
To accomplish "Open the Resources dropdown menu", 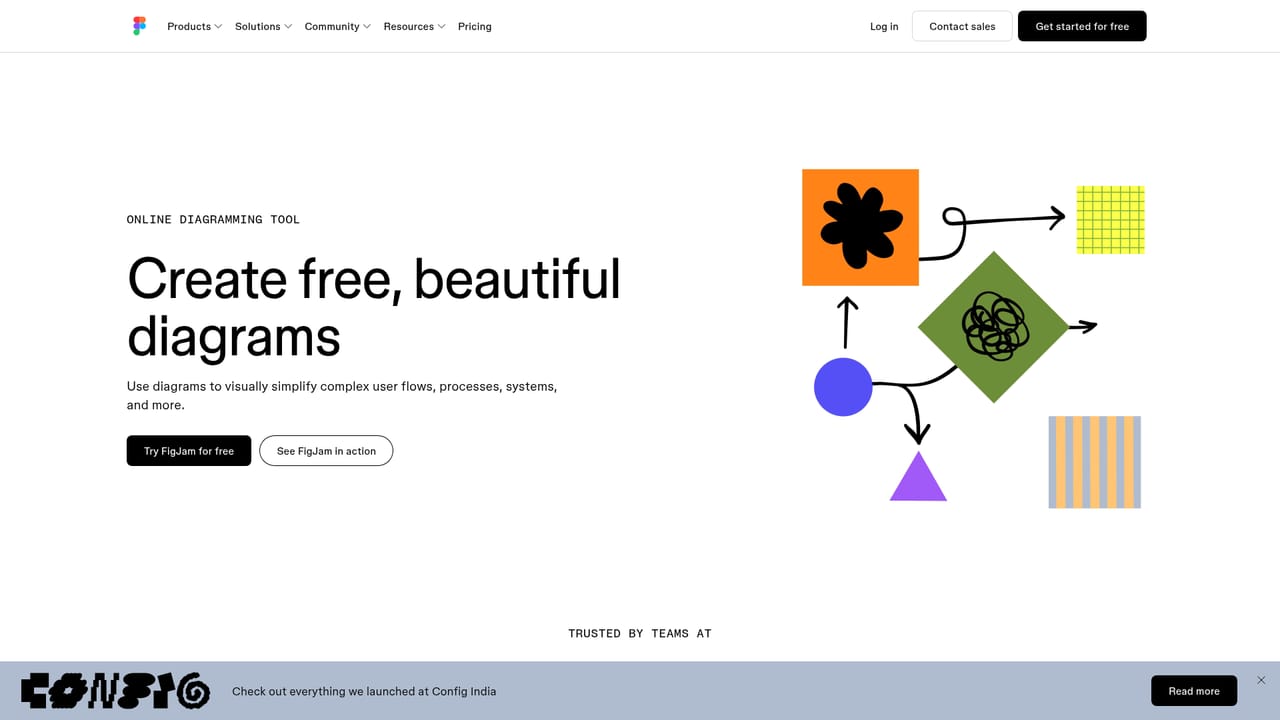I will click(x=415, y=26).
